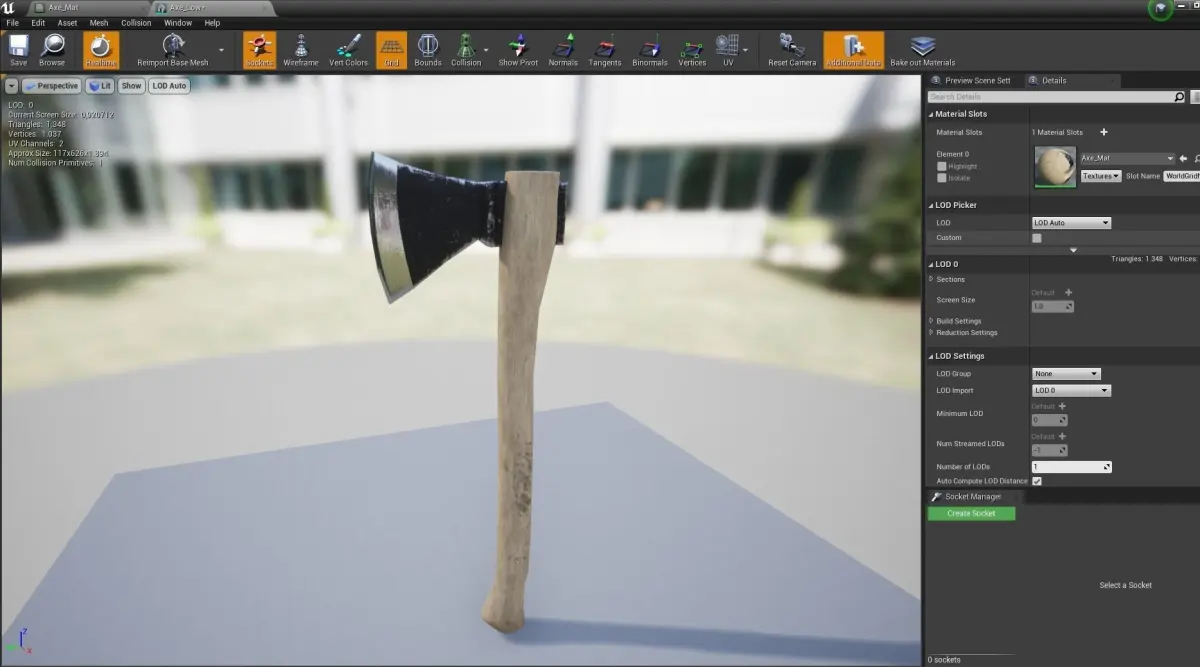Open the LOD Auto dropdown in LOD Picker
1200x667 pixels.
coord(1071,223)
